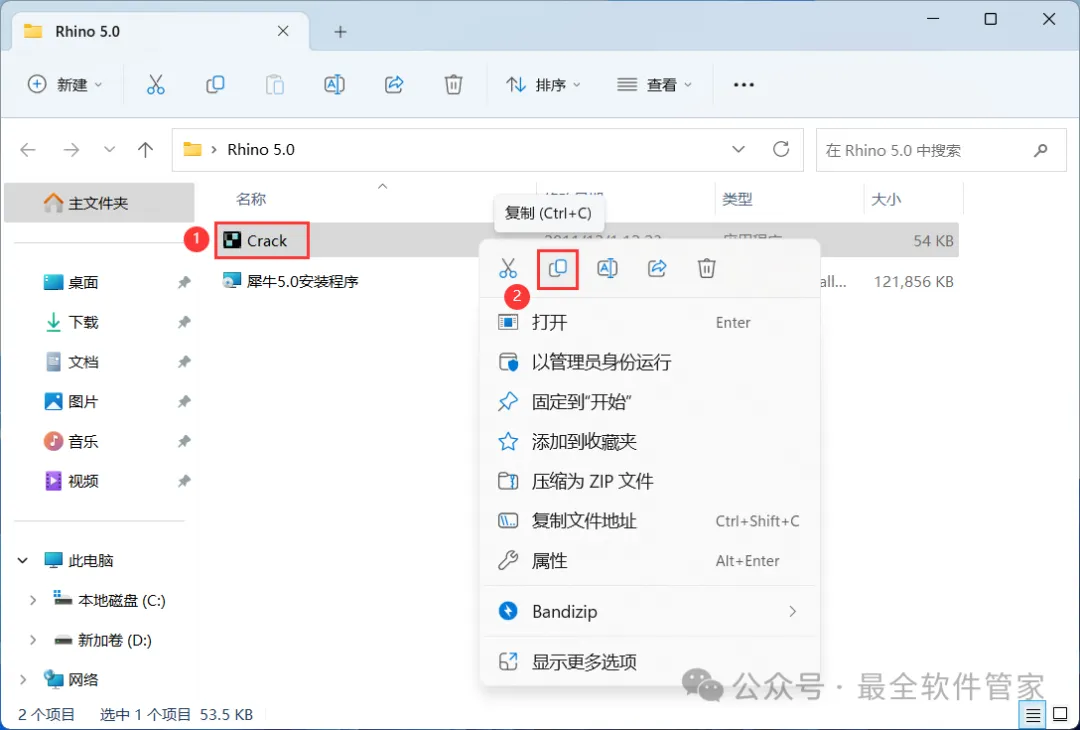Unpin 图片 with its pin icon
The width and height of the screenshot is (1080, 730).
[184, 402]
